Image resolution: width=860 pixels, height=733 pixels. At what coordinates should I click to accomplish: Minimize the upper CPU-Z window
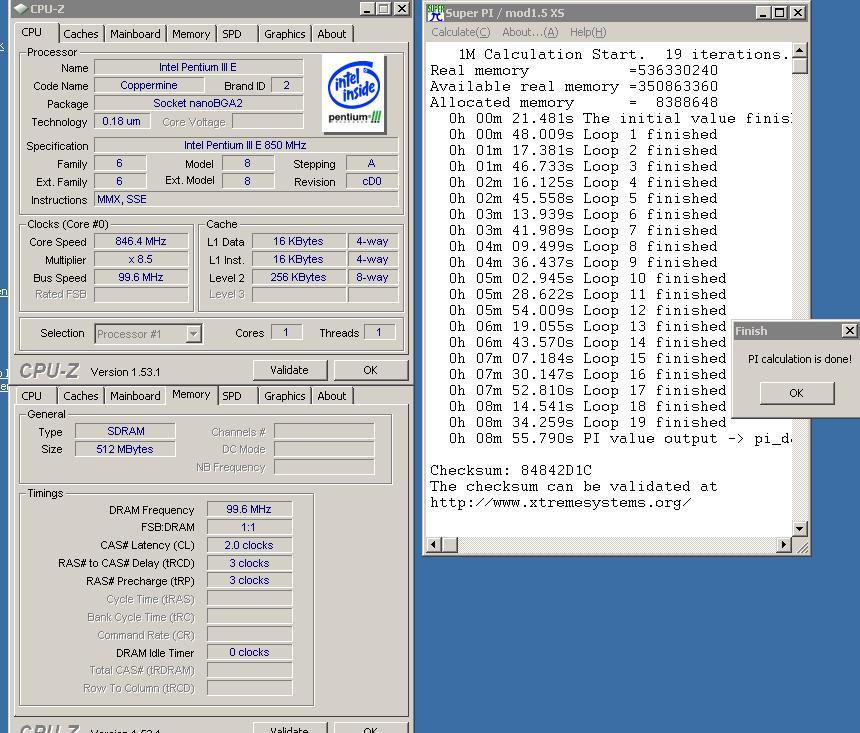[x=367, y=9]
